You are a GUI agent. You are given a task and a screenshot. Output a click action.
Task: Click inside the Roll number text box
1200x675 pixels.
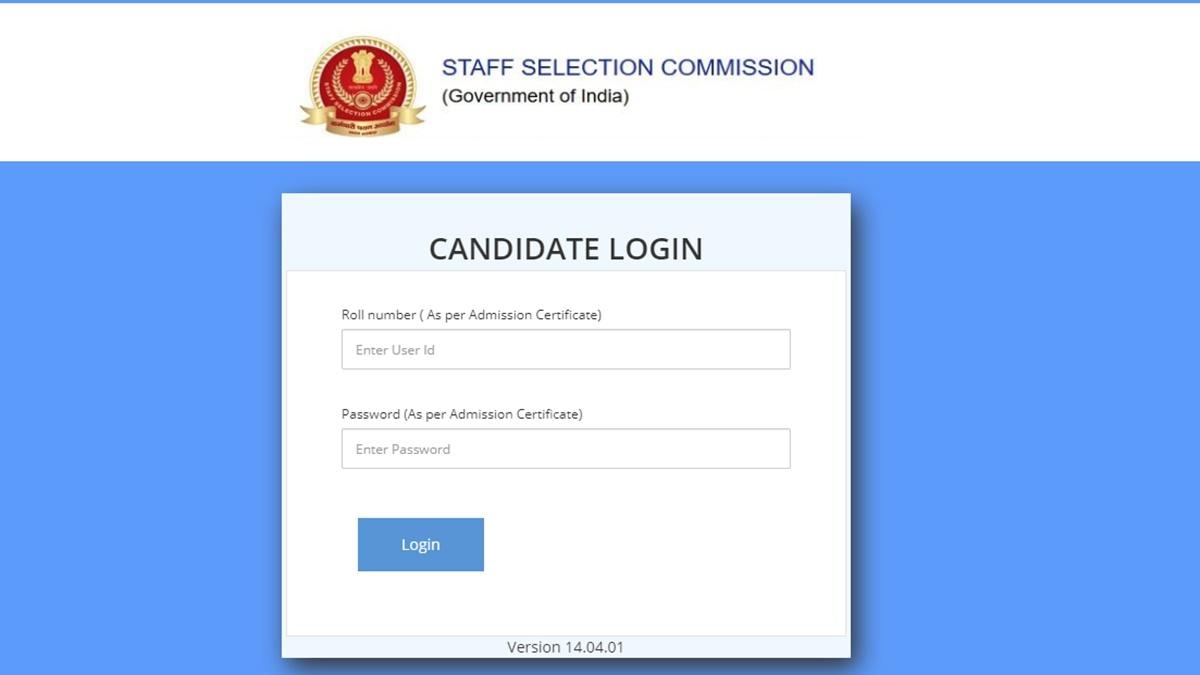(x=565, y=349)
